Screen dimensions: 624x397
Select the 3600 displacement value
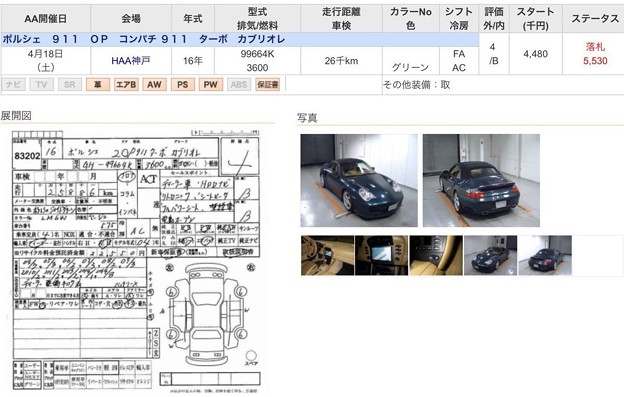point(257,68)
